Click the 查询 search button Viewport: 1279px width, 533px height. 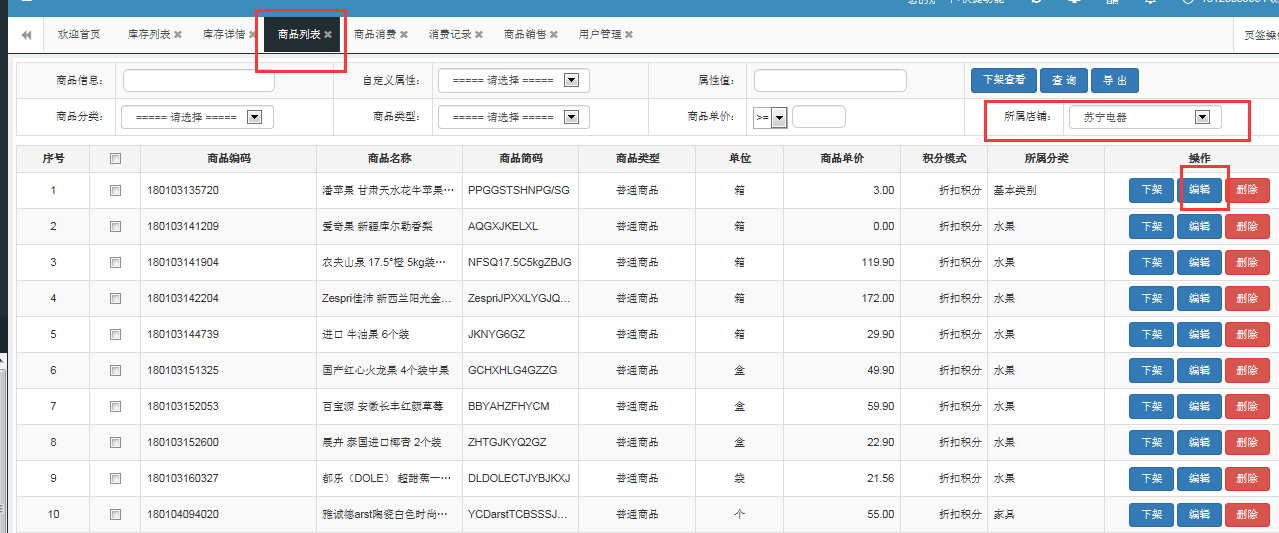1064,81
